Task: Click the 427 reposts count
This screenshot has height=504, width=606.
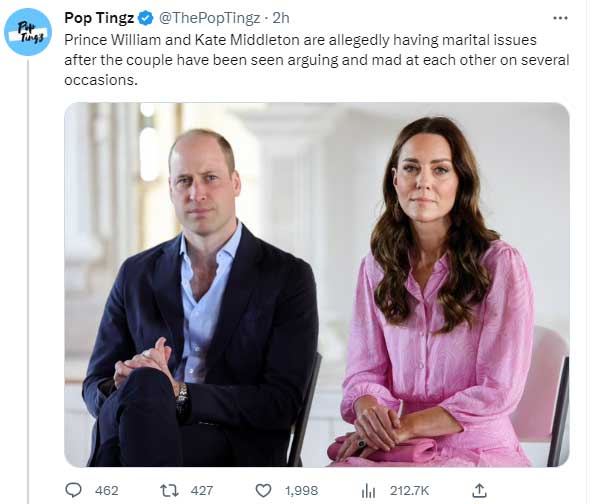Action: point(202,490)
